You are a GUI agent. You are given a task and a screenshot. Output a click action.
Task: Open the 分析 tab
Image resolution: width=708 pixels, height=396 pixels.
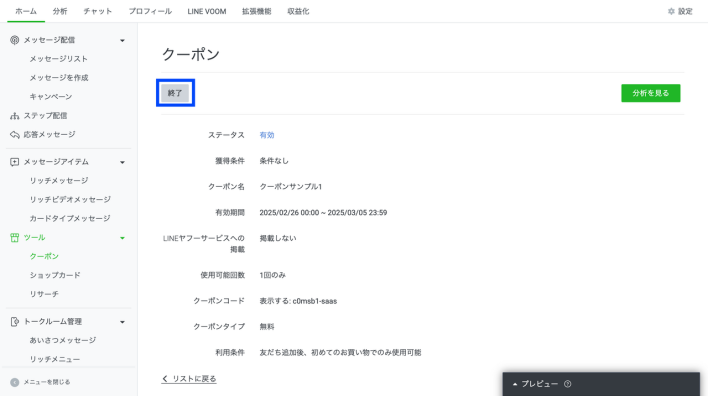tap(60, 11)
